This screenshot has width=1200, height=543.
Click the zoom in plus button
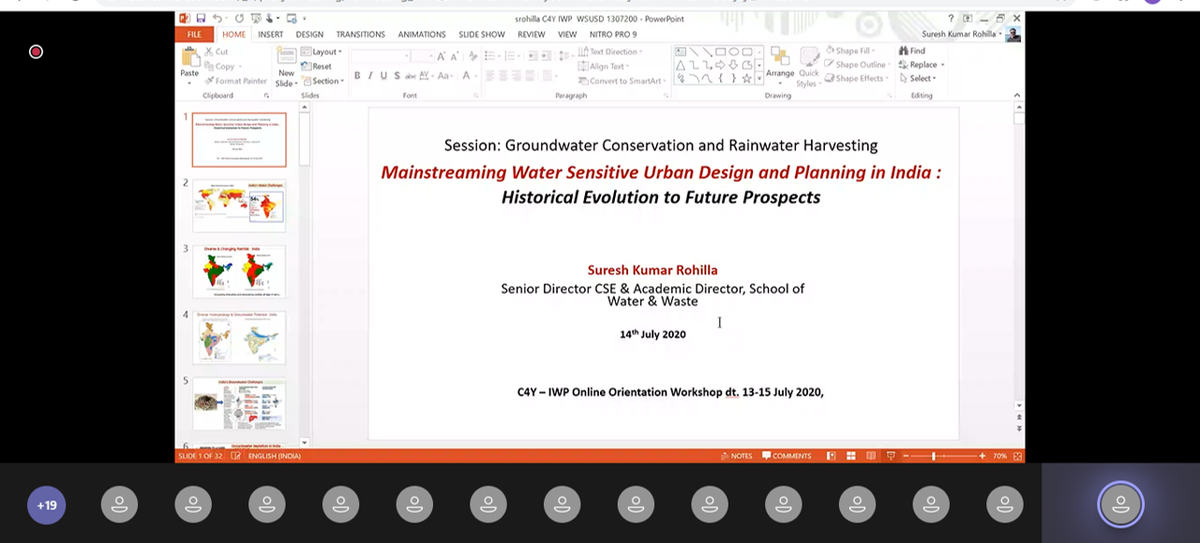981,456
